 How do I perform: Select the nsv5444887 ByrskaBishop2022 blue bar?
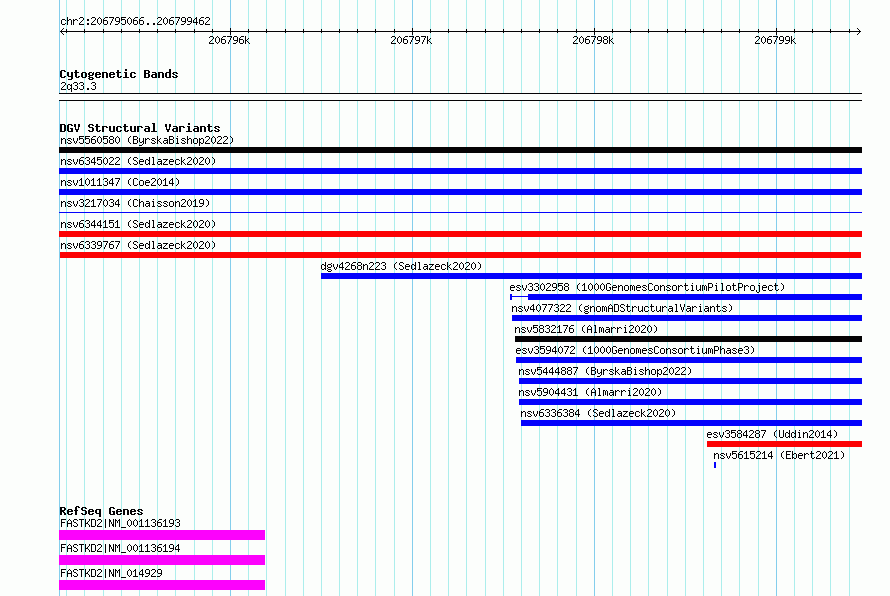[x=690, y=381]
